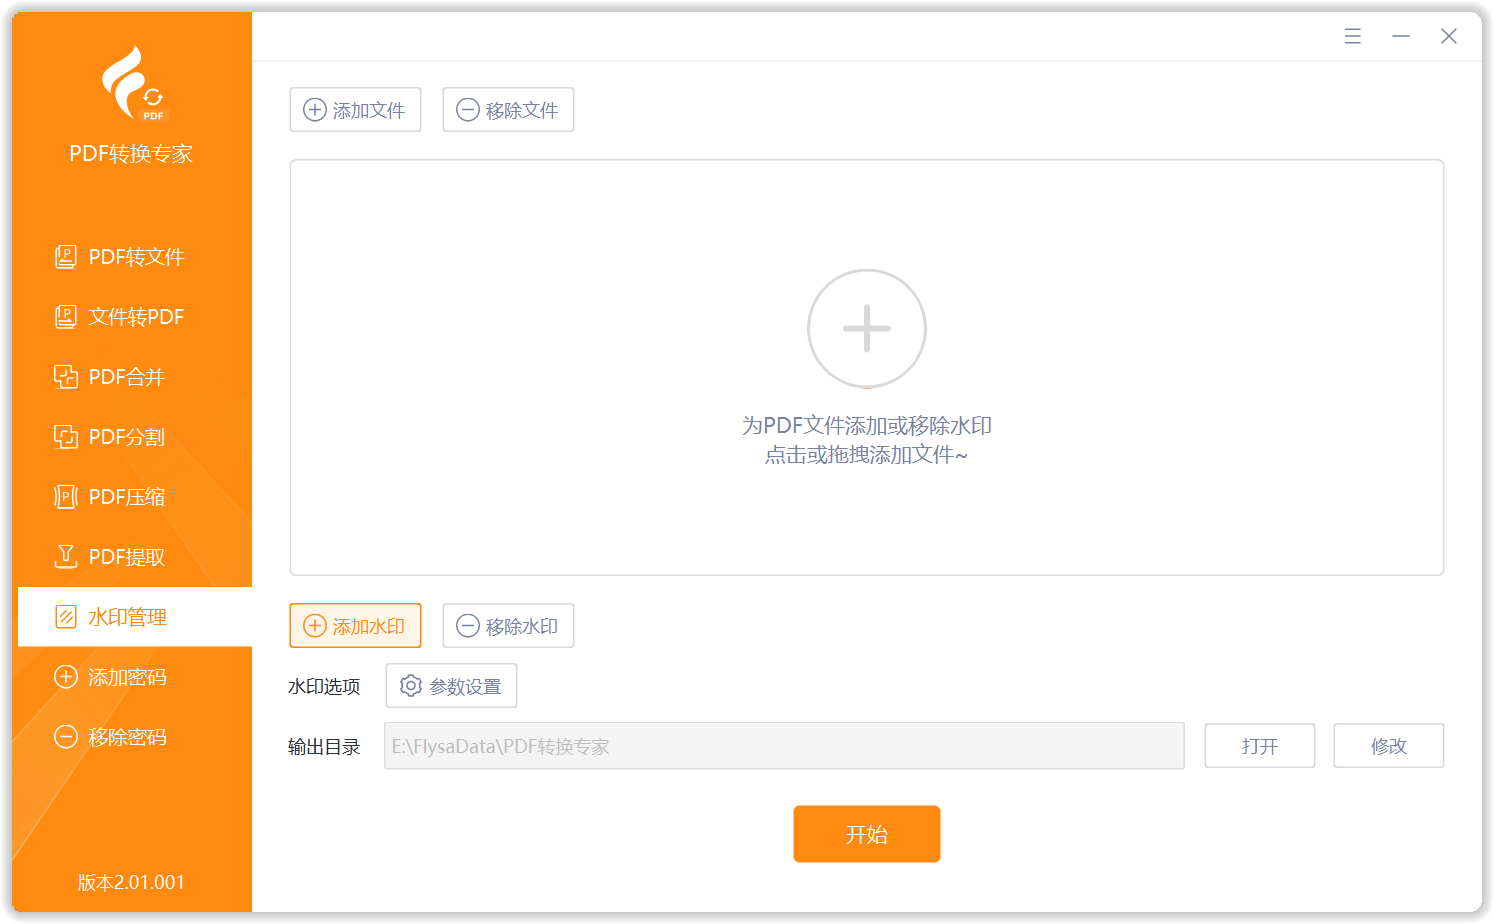
Task: Open 参数设置 watermark options
Action: (451, 686)
